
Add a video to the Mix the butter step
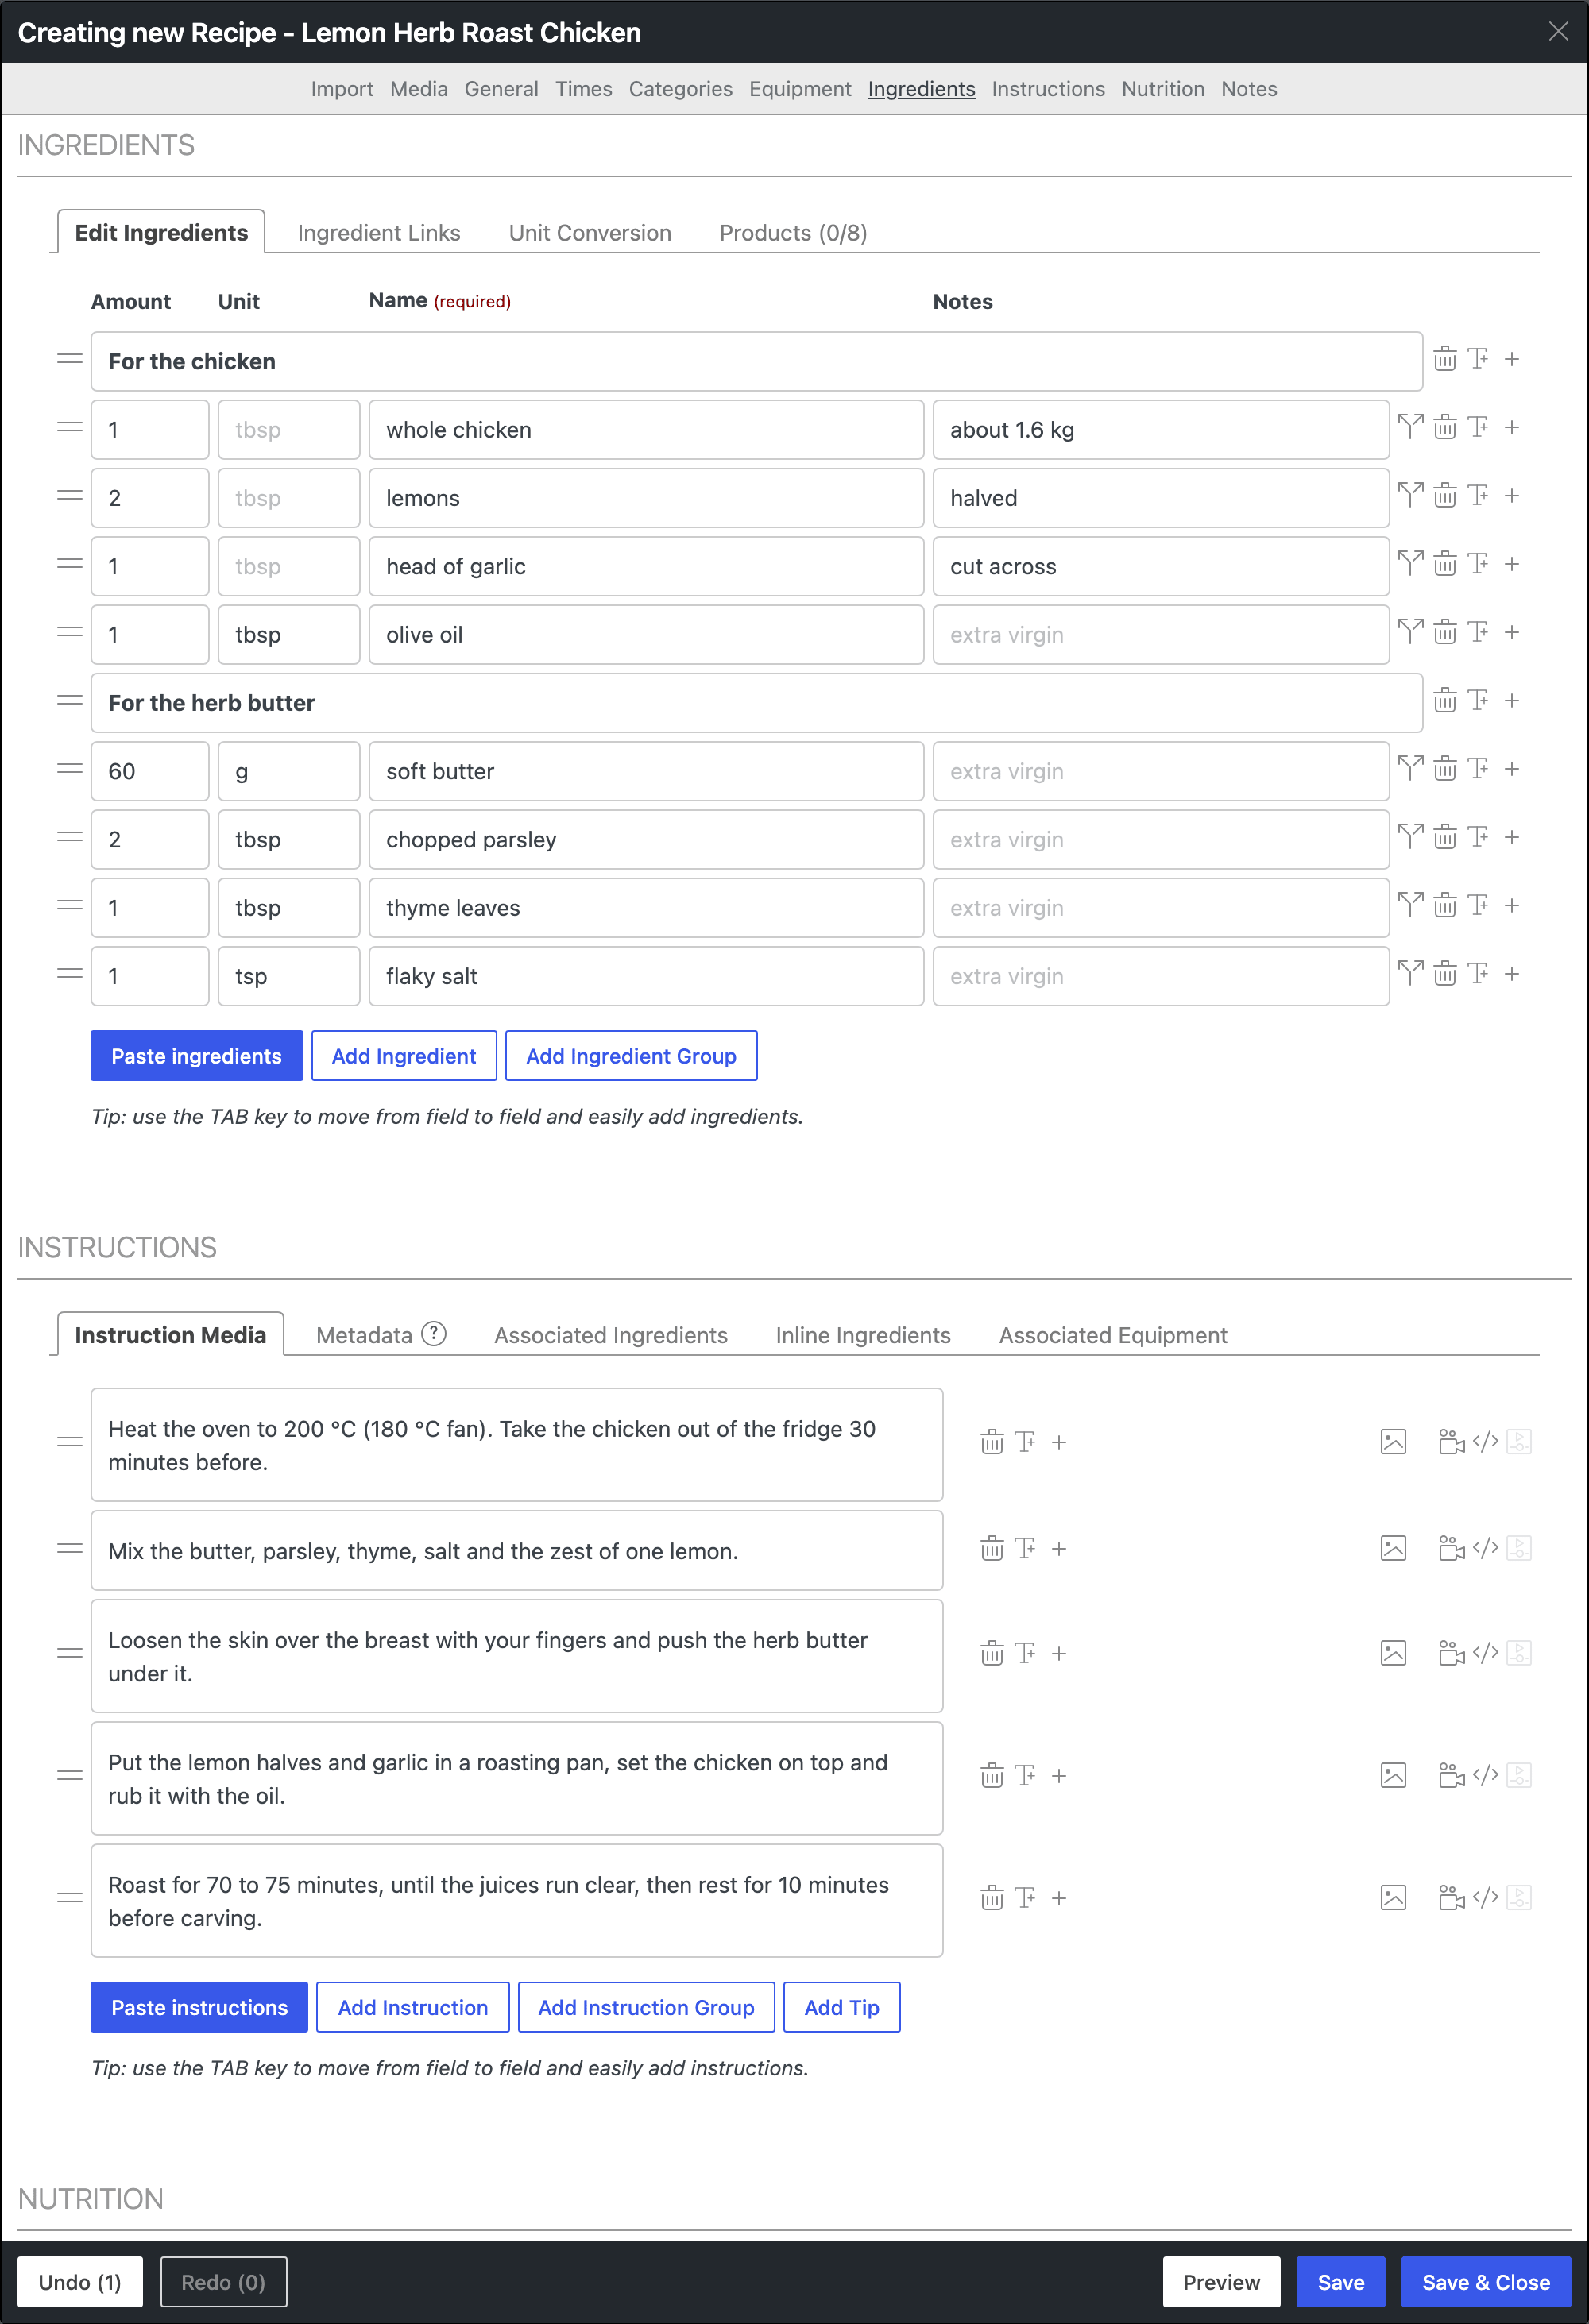[x=1451, y=1549]
